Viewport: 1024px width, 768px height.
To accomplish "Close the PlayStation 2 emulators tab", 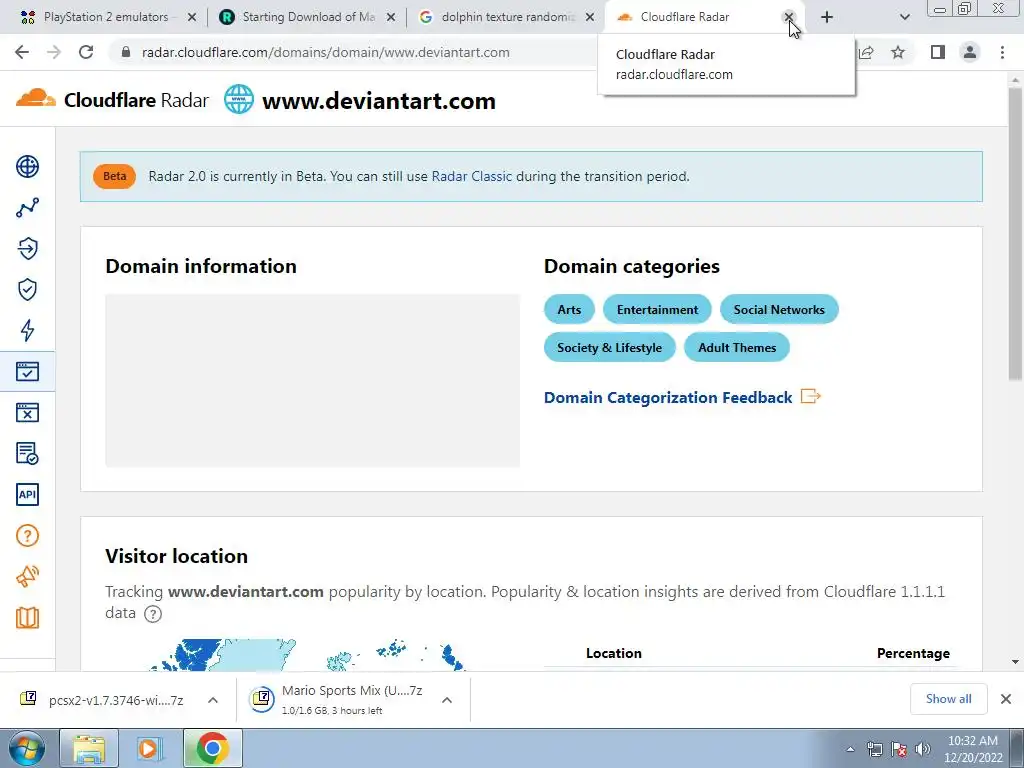I will (192, 17).
